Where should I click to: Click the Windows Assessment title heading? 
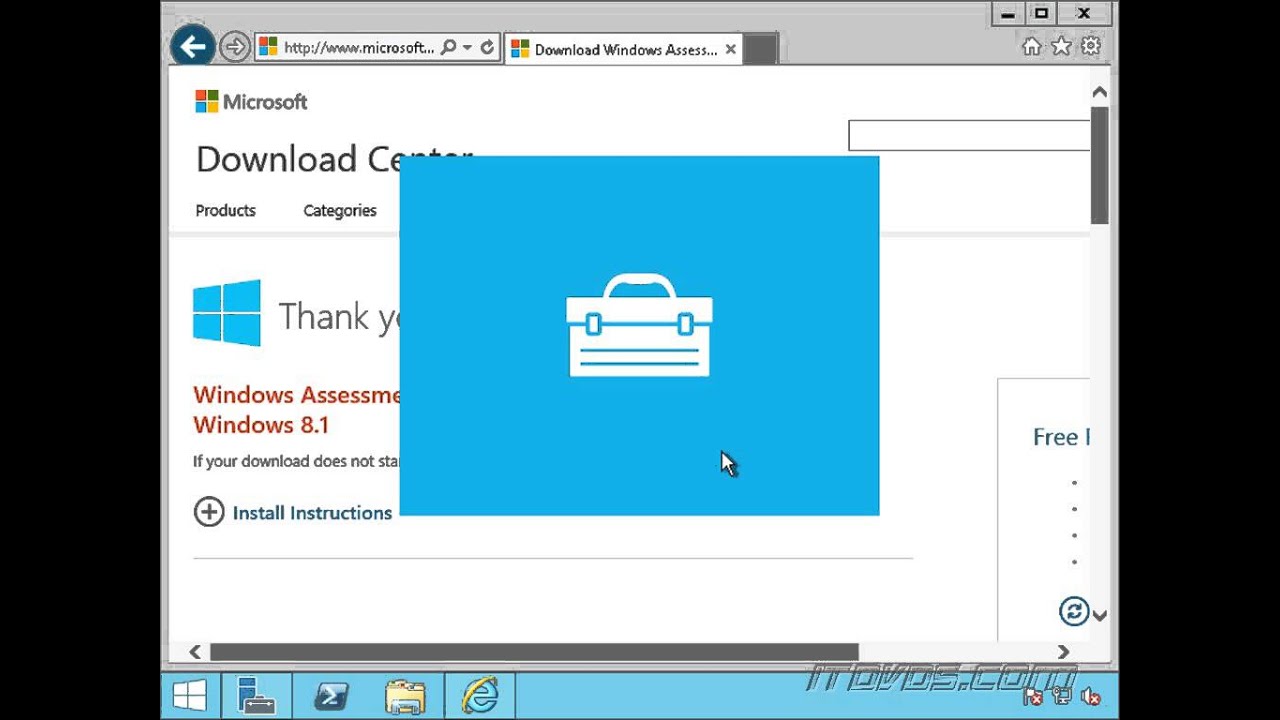296,409
